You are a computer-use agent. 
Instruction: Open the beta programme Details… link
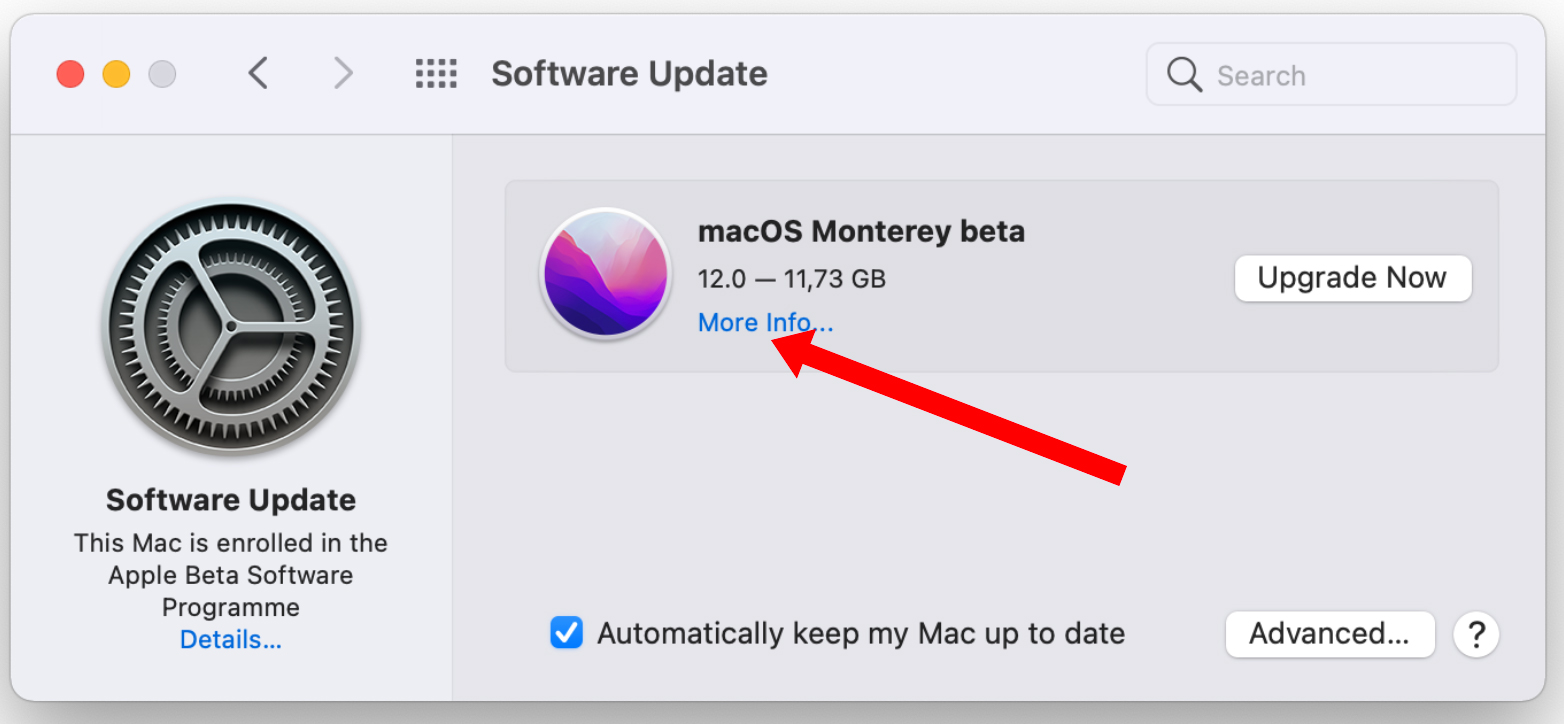[231, 639]
